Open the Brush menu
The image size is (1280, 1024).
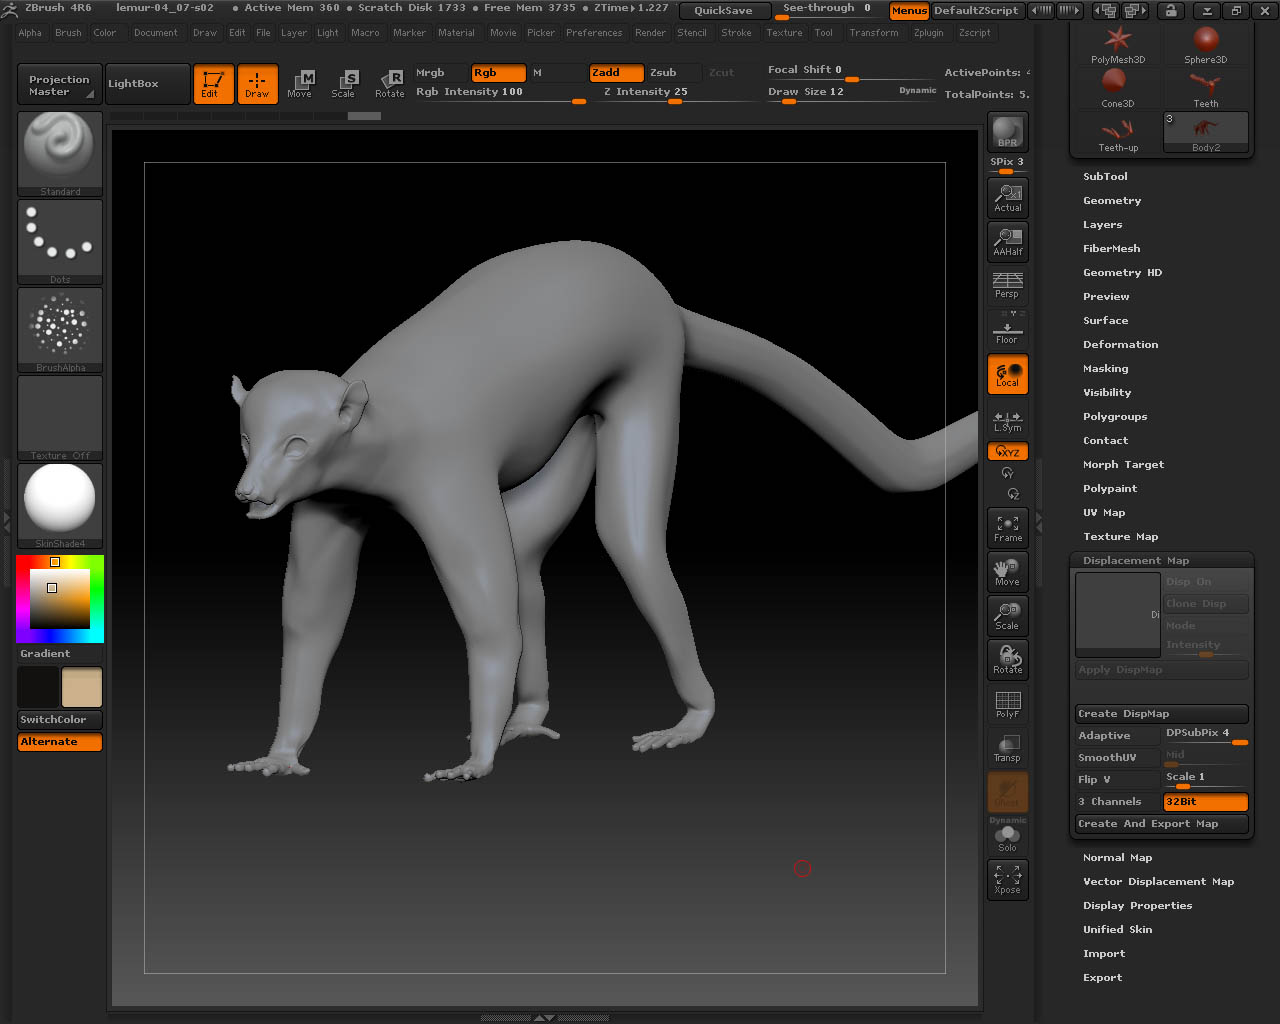tap(68, 33)
